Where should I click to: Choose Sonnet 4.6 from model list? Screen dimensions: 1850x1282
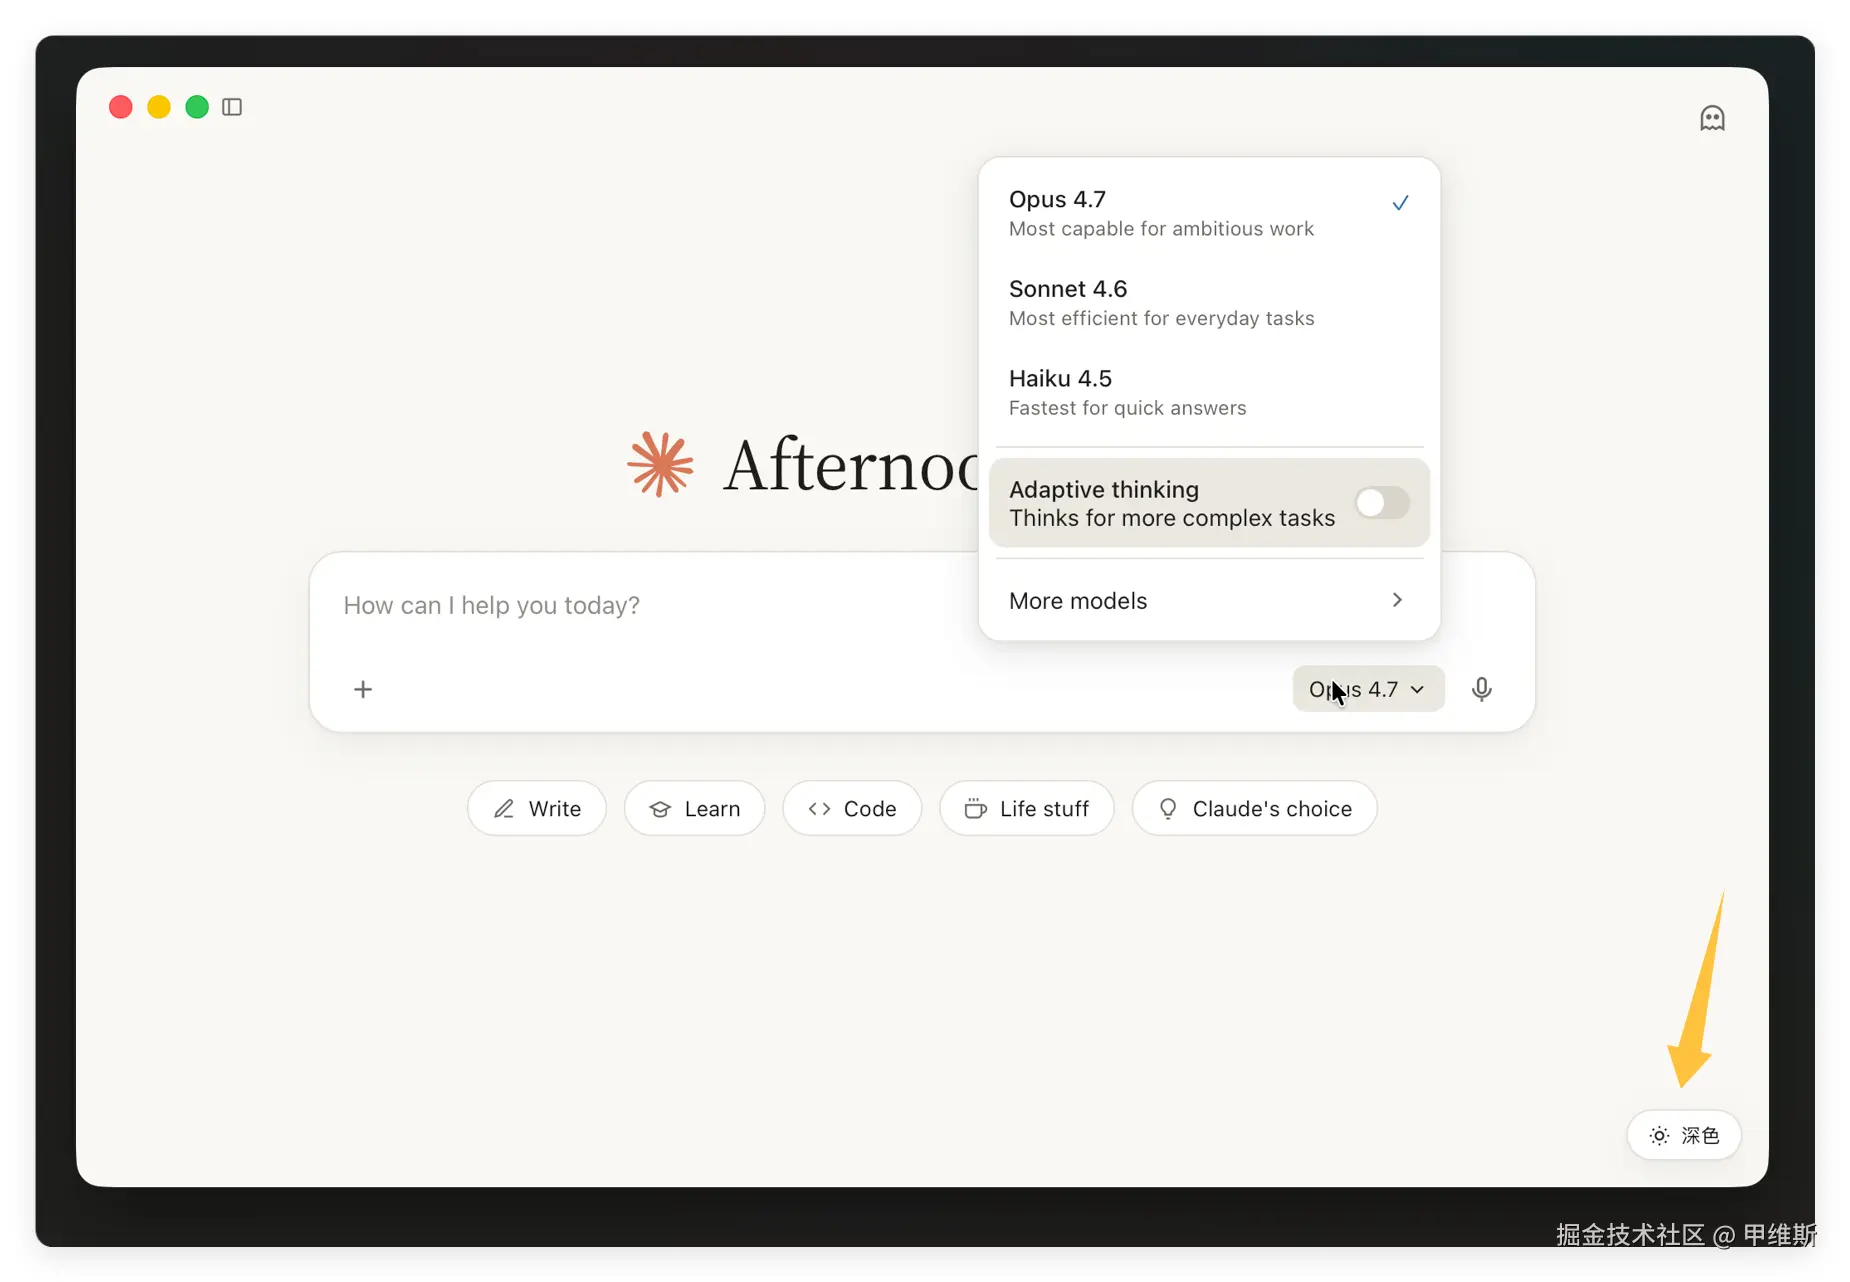point(1209,302)
